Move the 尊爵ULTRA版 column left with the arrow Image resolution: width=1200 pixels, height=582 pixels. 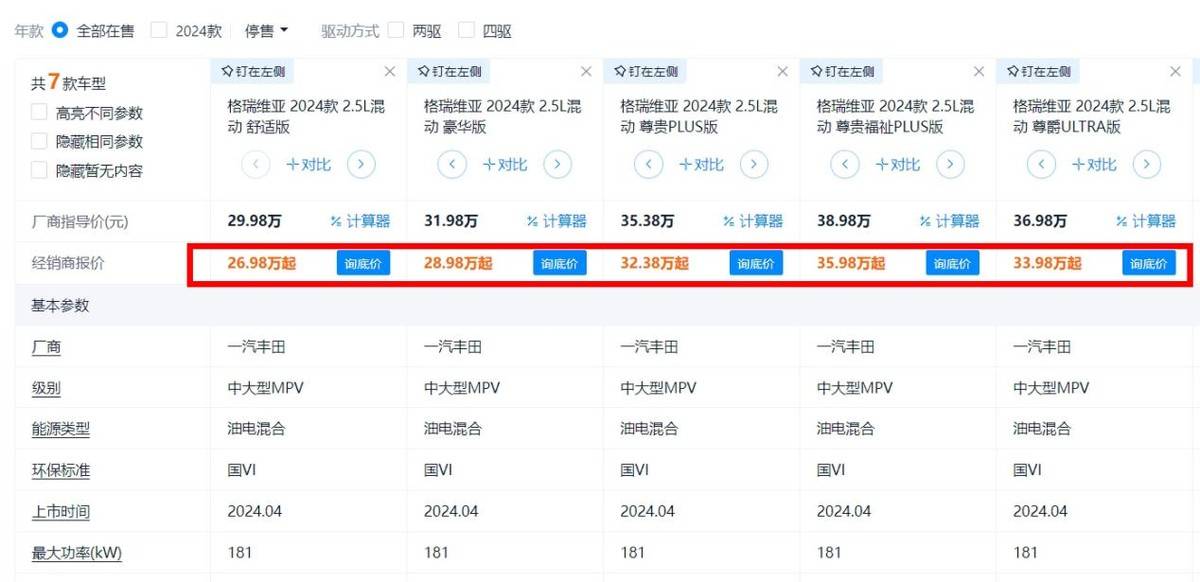(1042, 164)
